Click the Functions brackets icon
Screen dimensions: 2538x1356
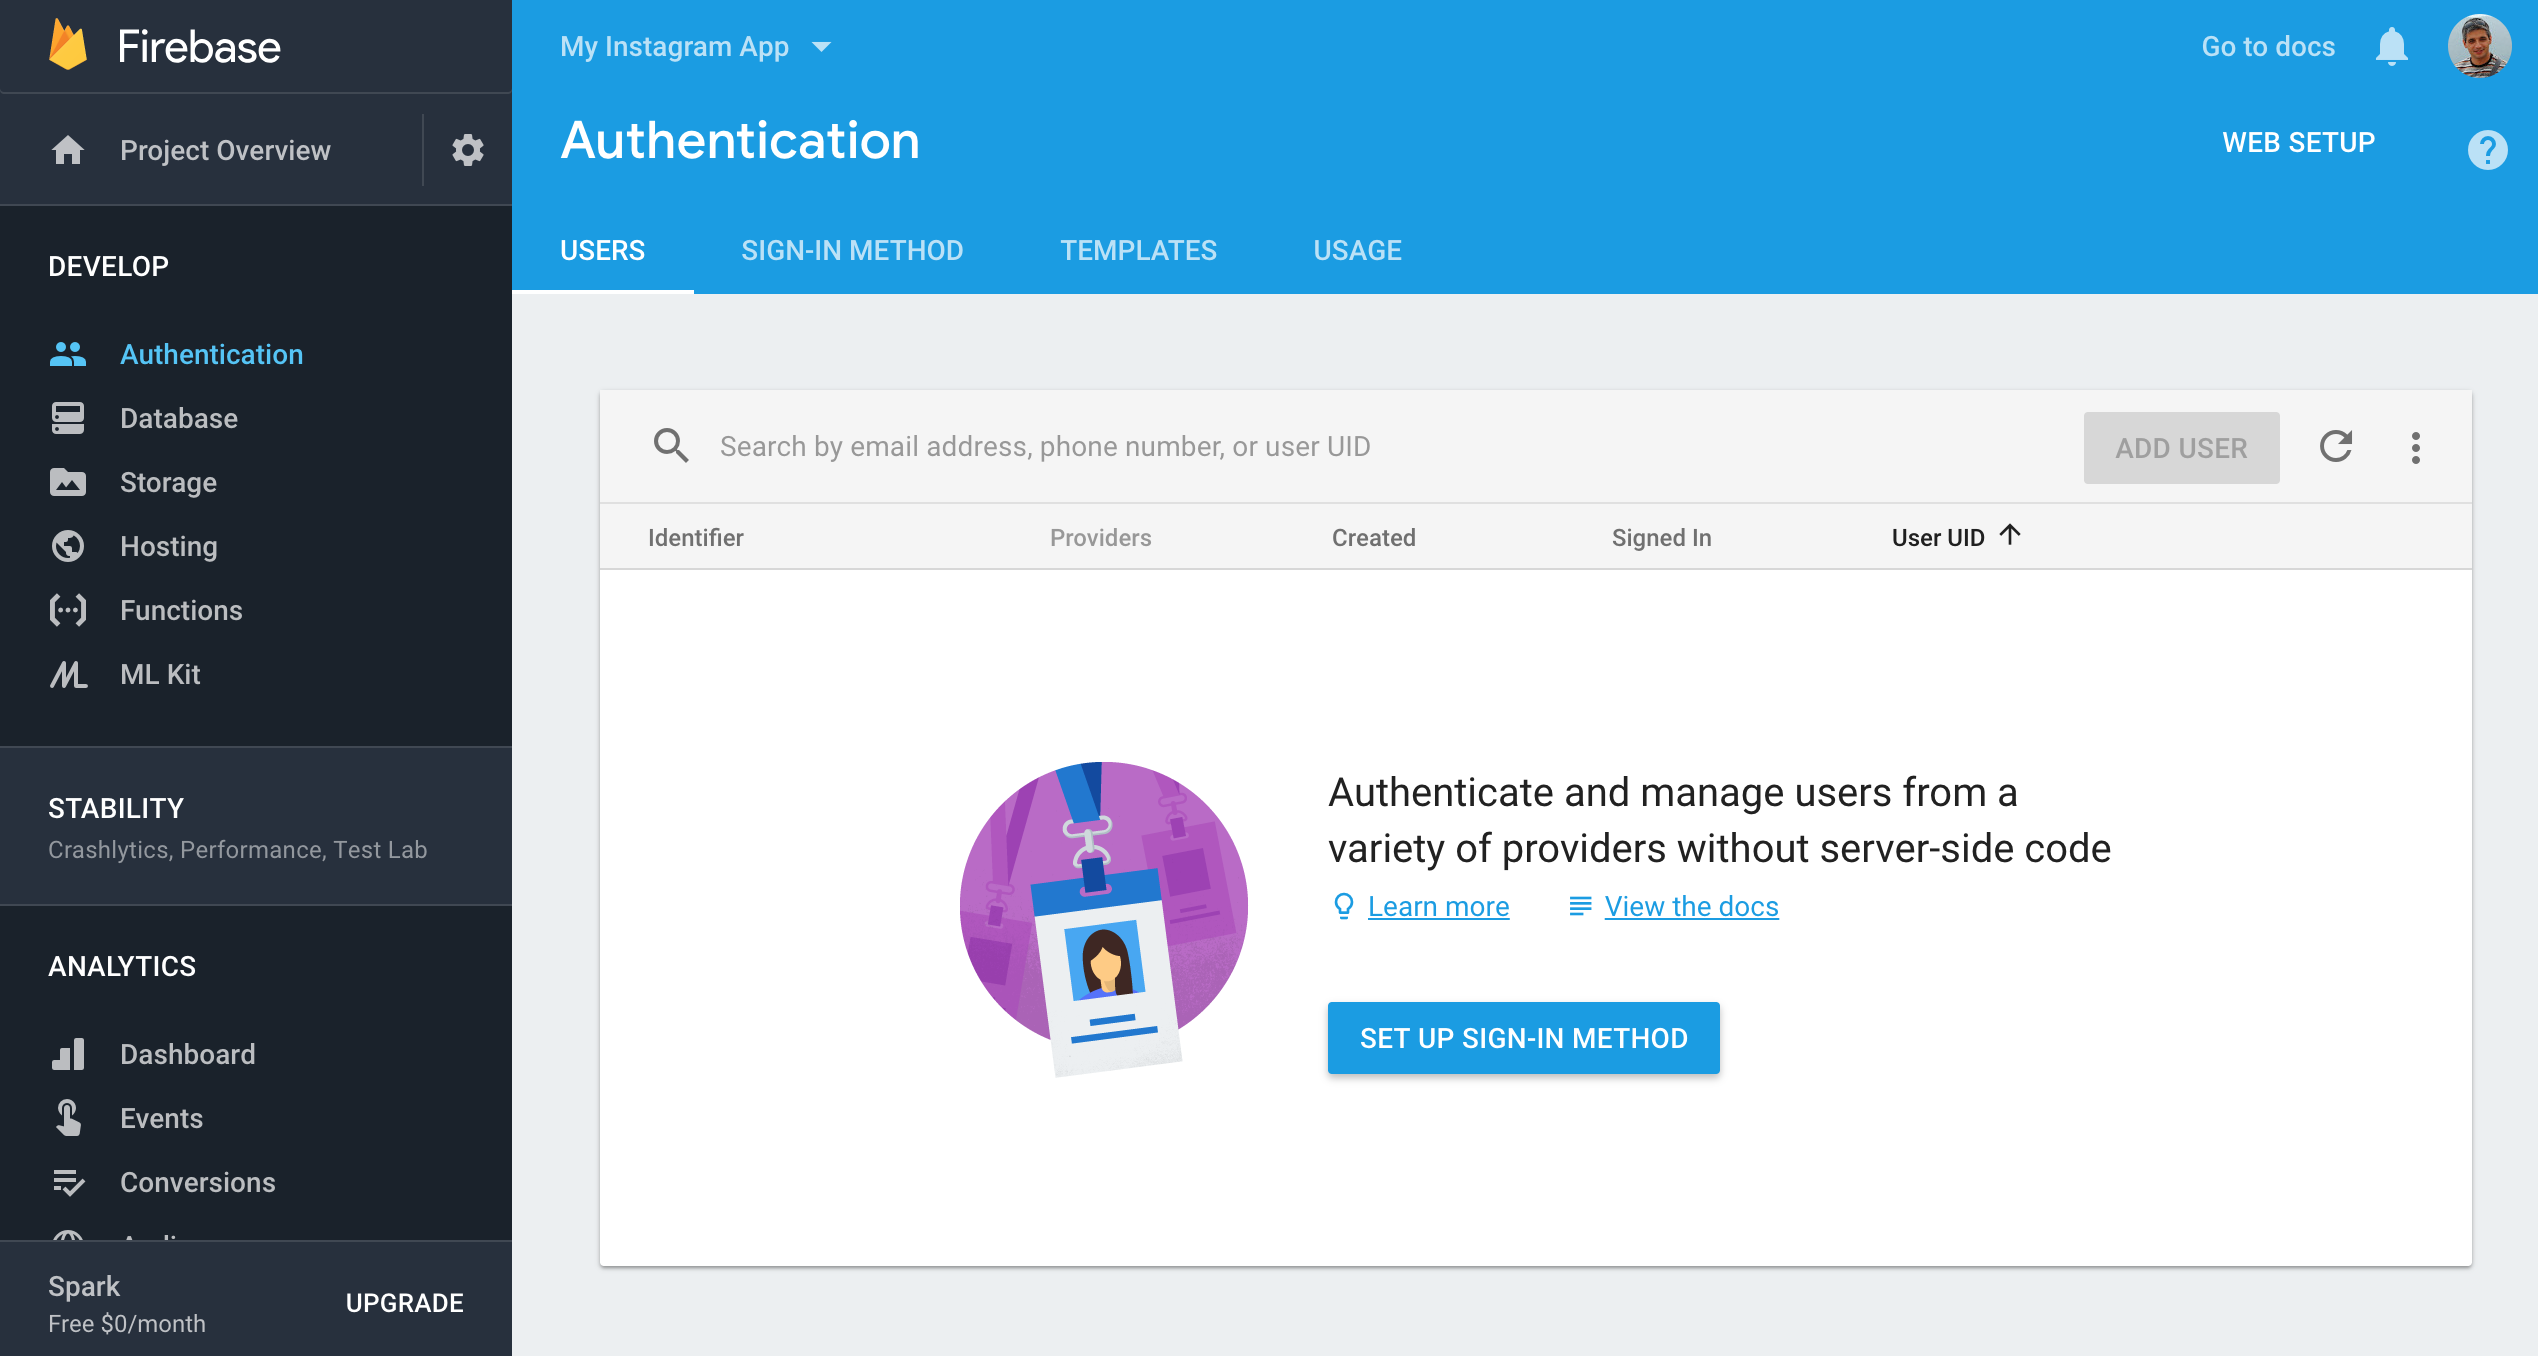pyautogui.click(x=68, y=610)
